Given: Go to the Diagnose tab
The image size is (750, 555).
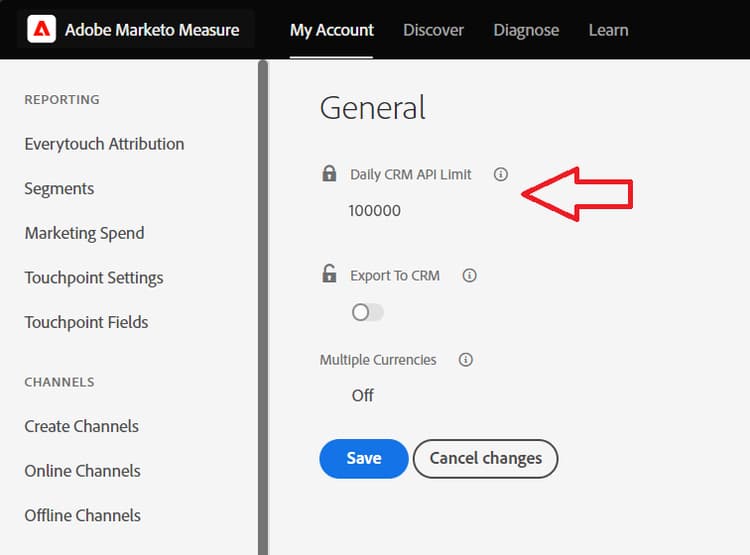Looking at the screenshot, I should (526, 30).
